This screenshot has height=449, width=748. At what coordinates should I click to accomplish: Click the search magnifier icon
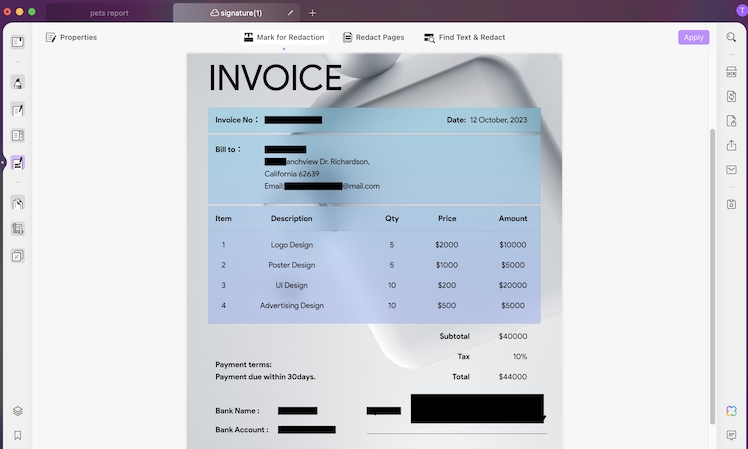point(731,37)
